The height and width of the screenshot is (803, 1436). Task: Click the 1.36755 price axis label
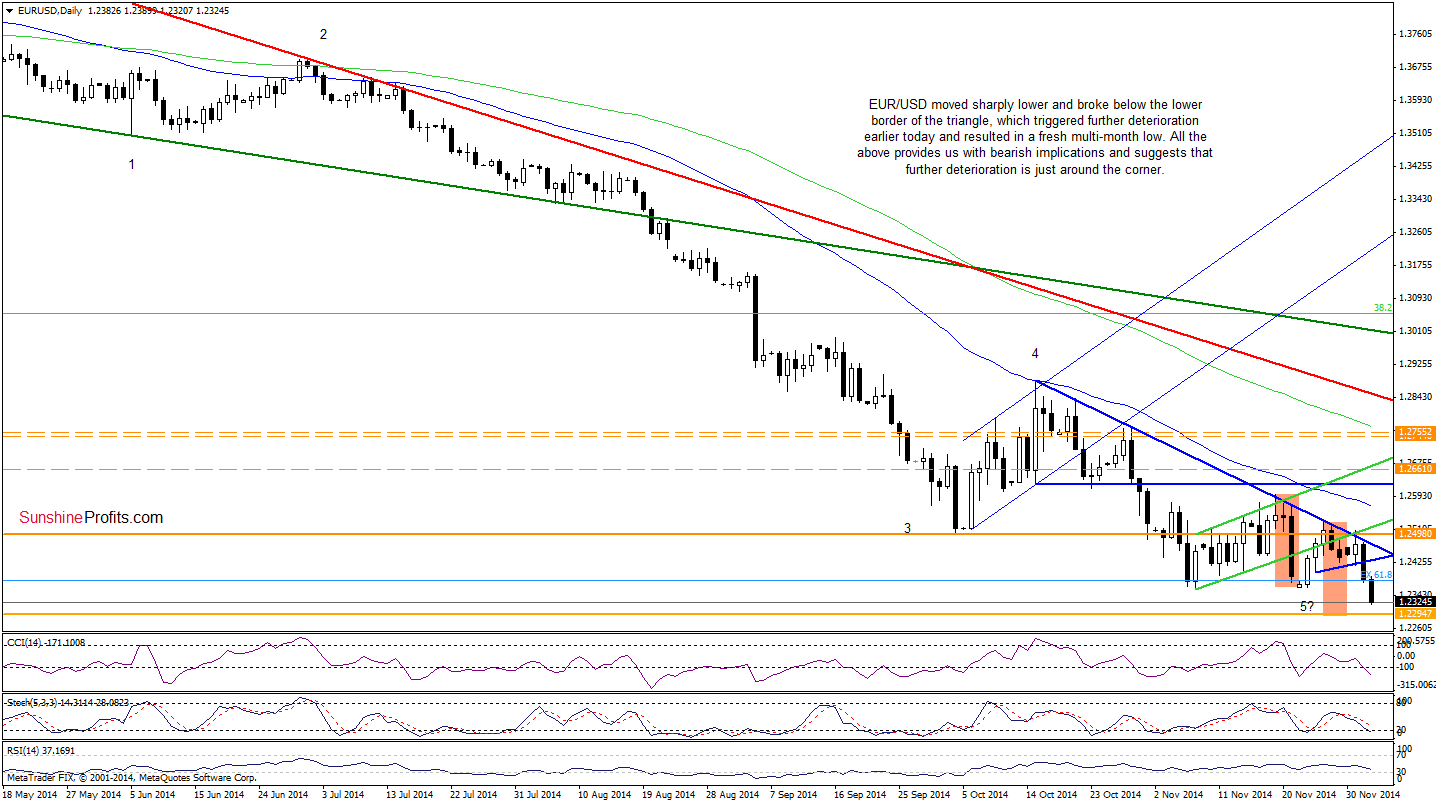1414,67
